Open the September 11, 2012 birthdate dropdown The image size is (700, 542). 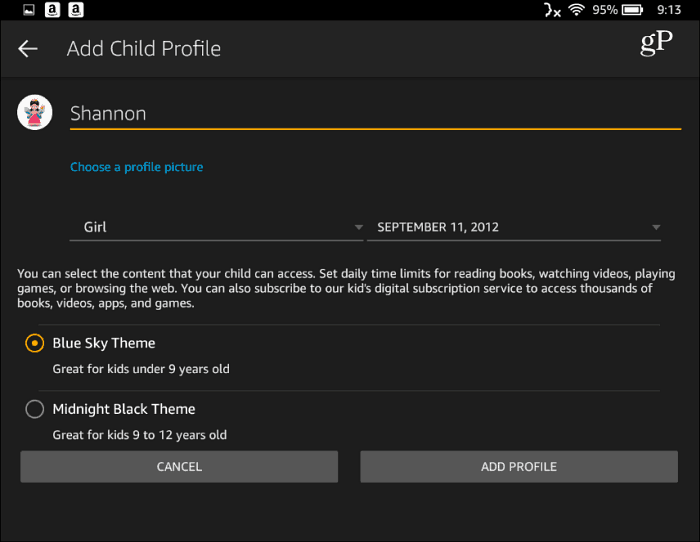pyautogui.click(x=514, y=227)
